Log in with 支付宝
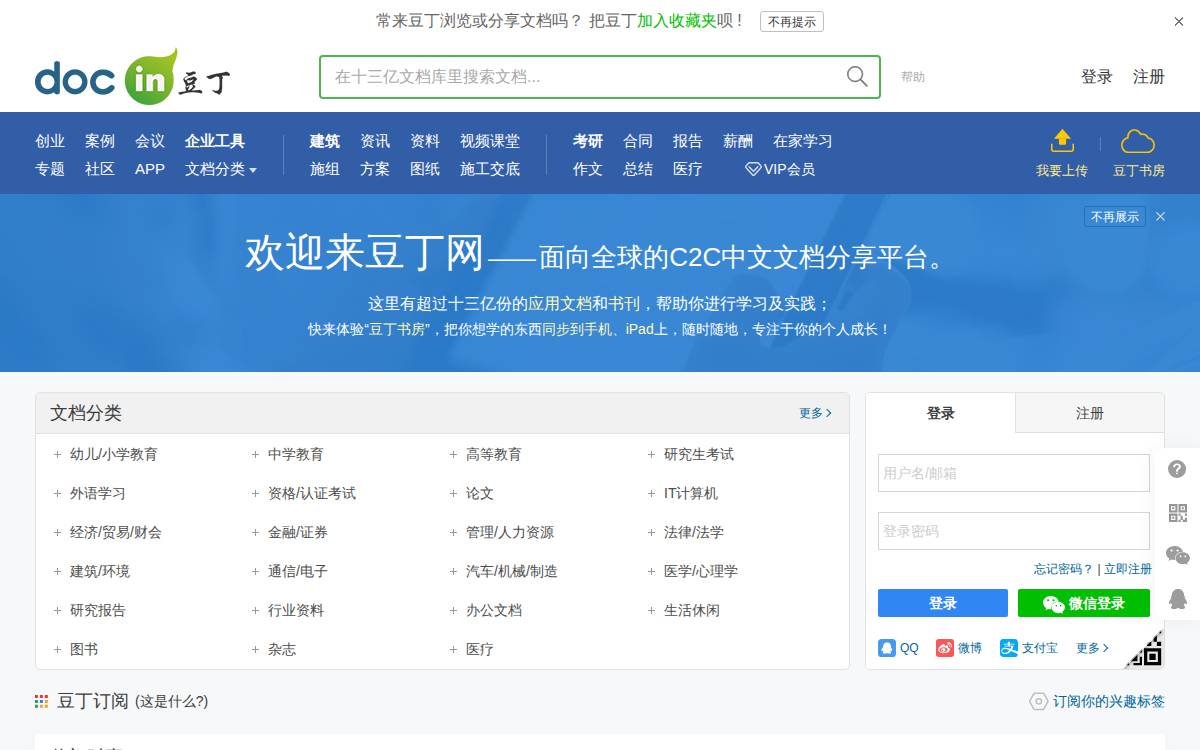The image size is (1200, 750). 1029,648
